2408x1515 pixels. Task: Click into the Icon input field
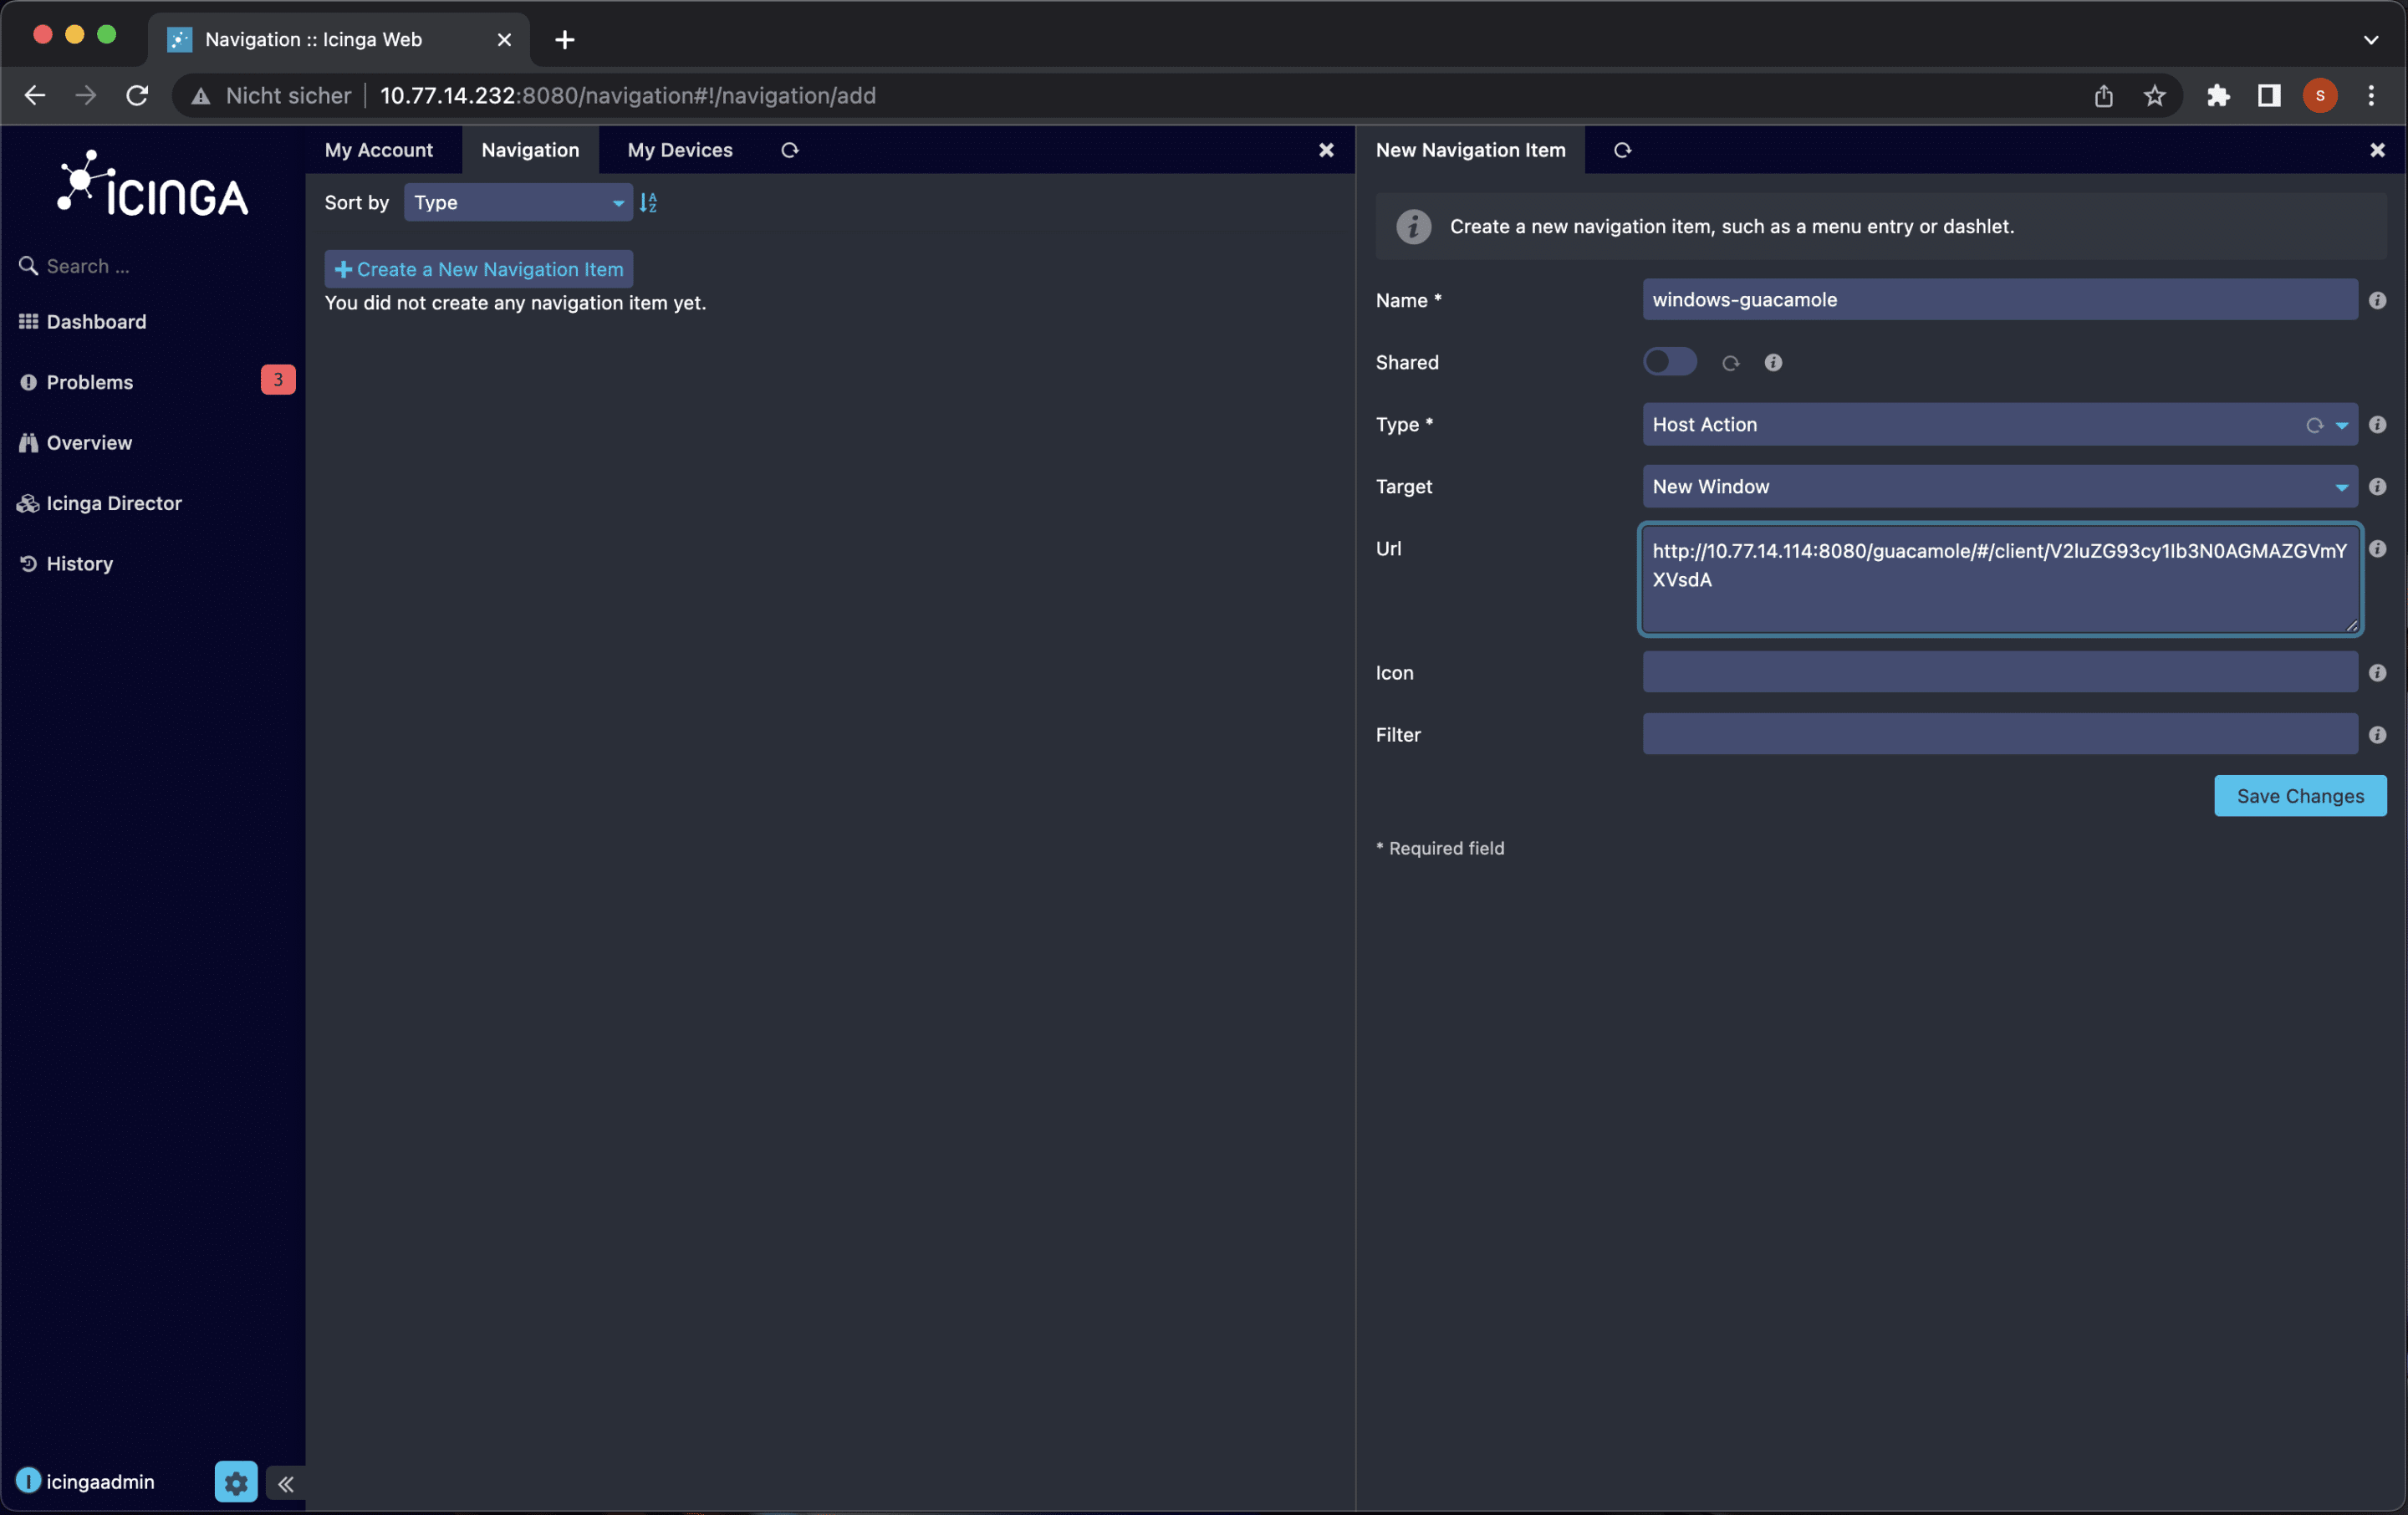pos(1998,673)
